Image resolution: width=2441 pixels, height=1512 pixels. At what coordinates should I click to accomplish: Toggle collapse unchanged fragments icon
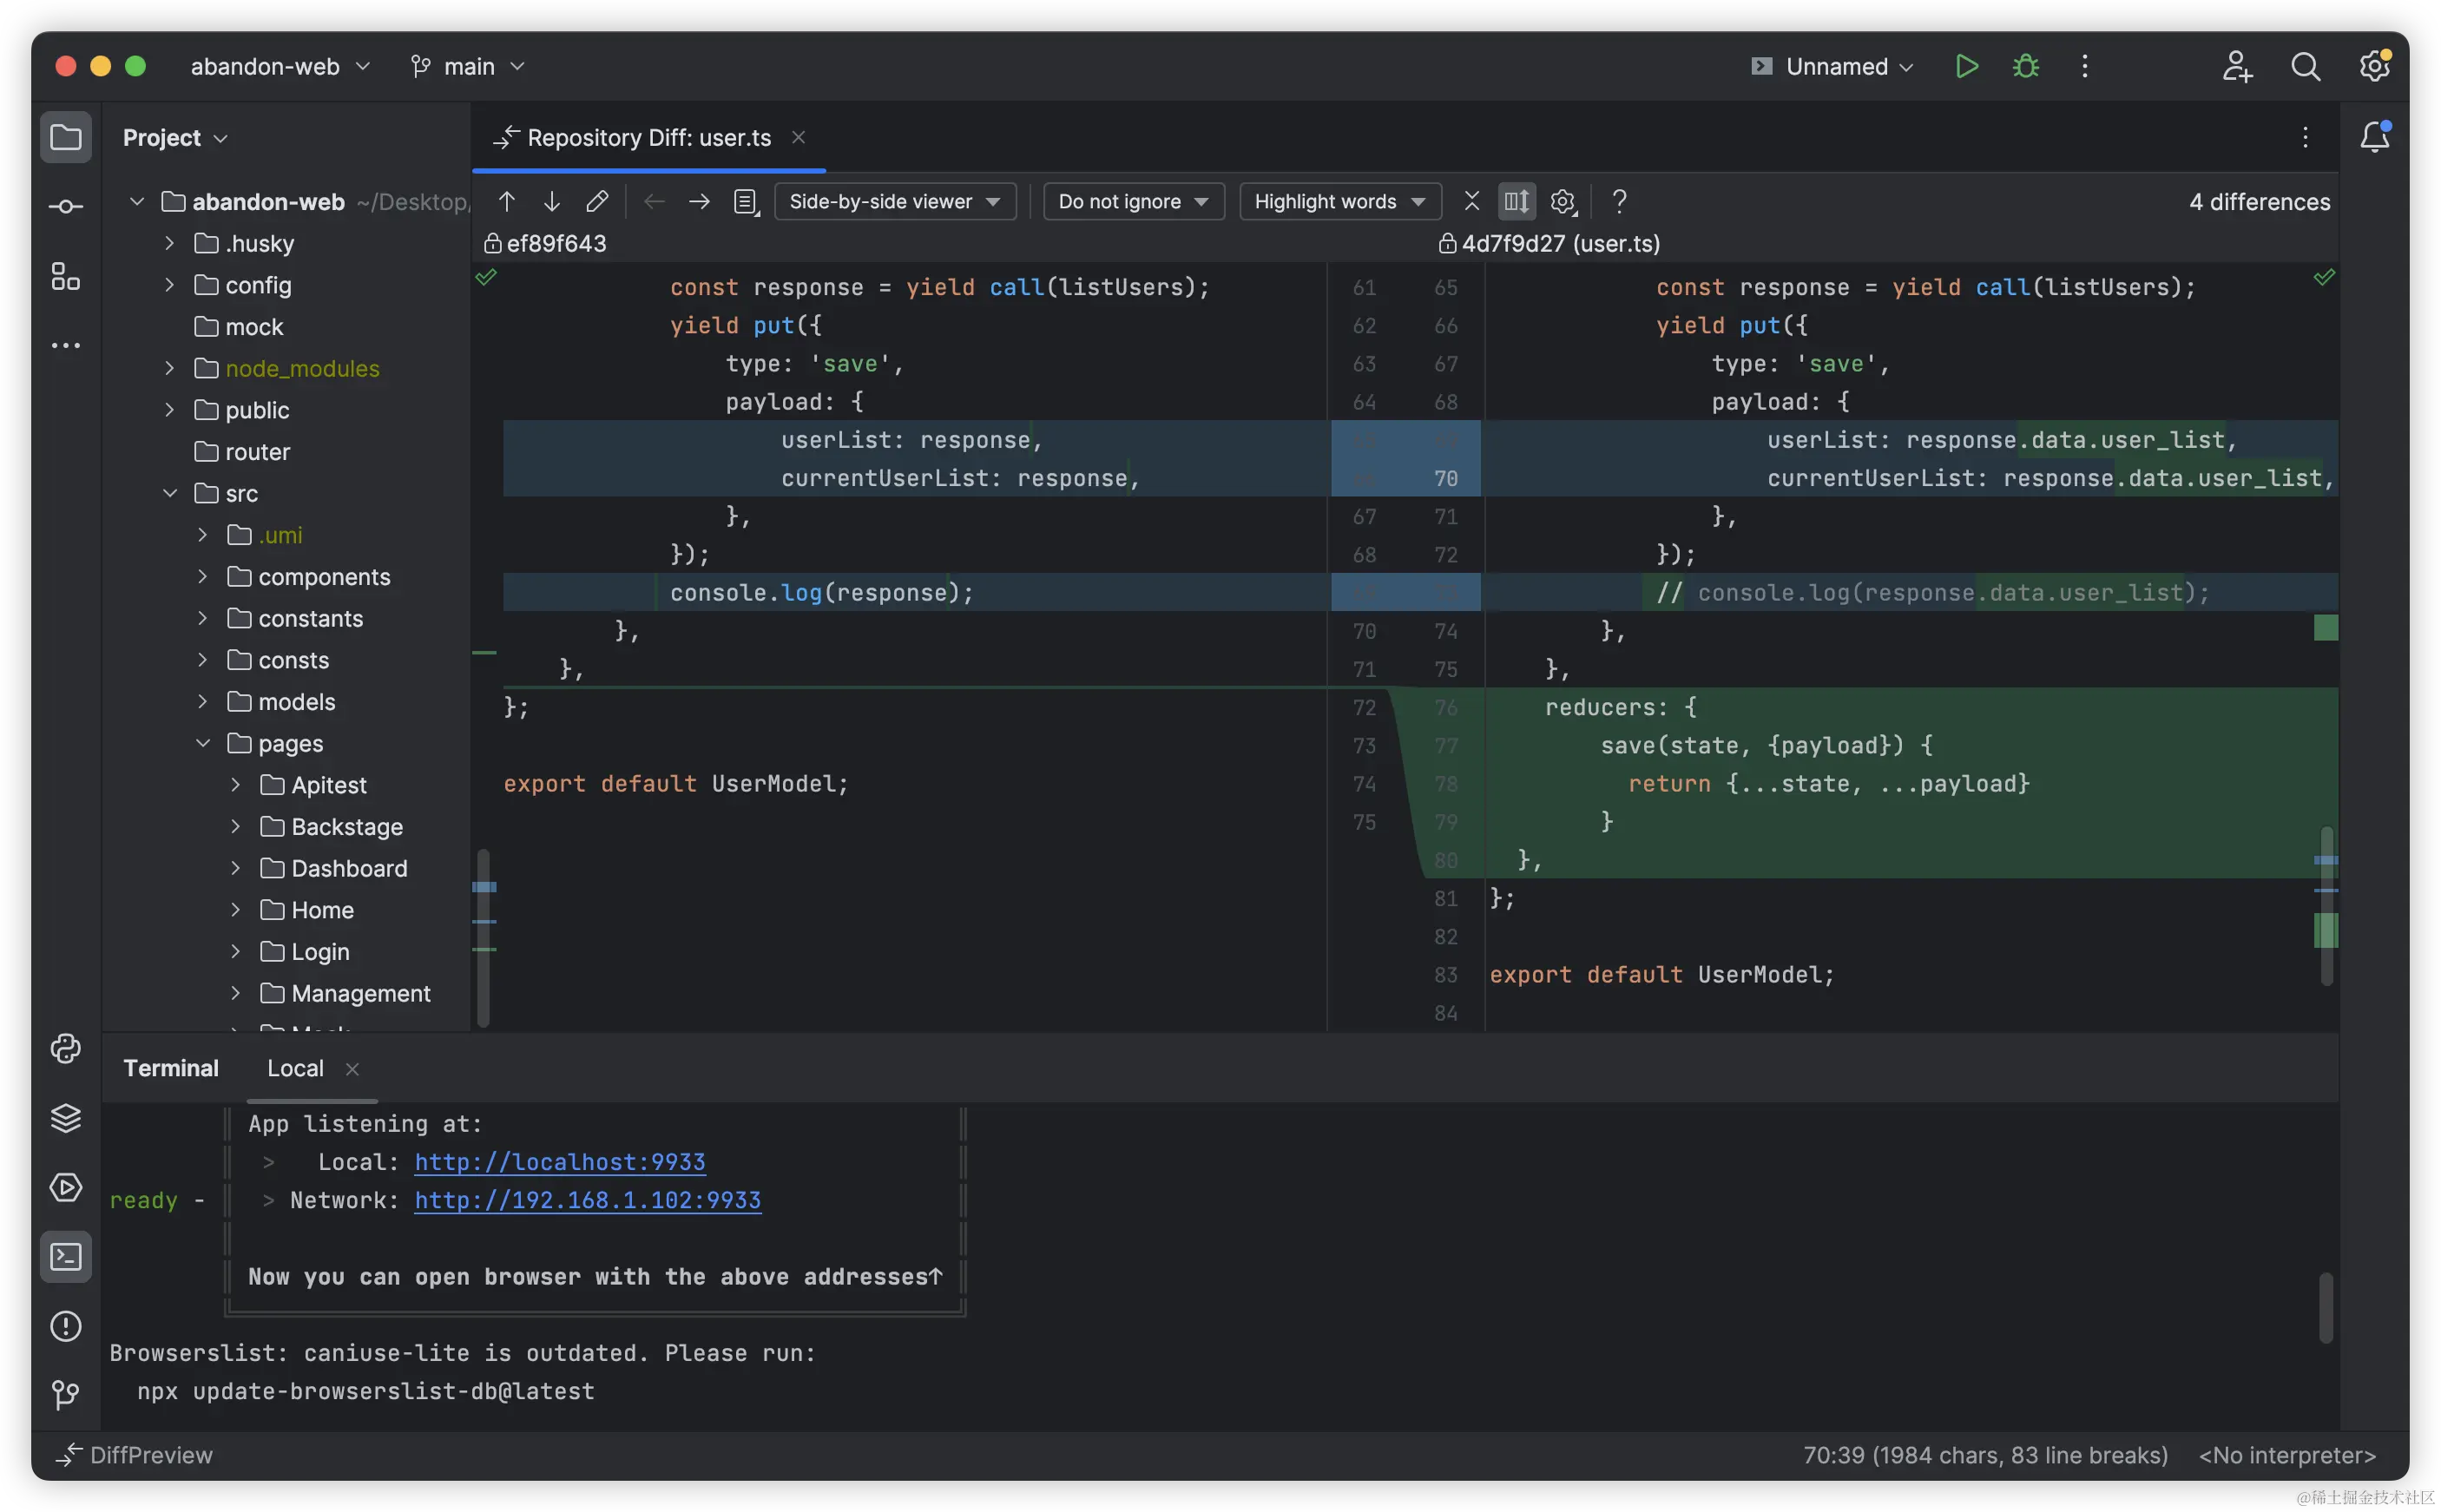pos(1472,201)
